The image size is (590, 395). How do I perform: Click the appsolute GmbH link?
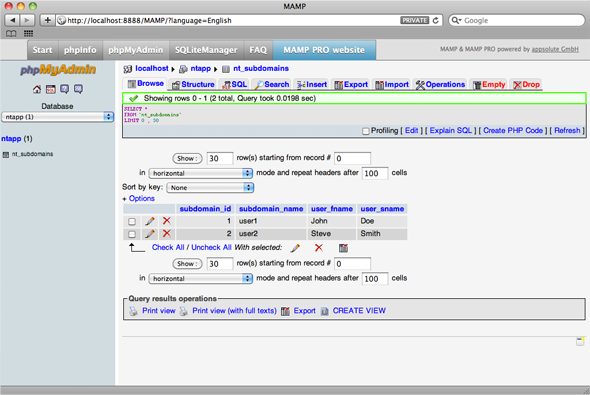[555, 49]
